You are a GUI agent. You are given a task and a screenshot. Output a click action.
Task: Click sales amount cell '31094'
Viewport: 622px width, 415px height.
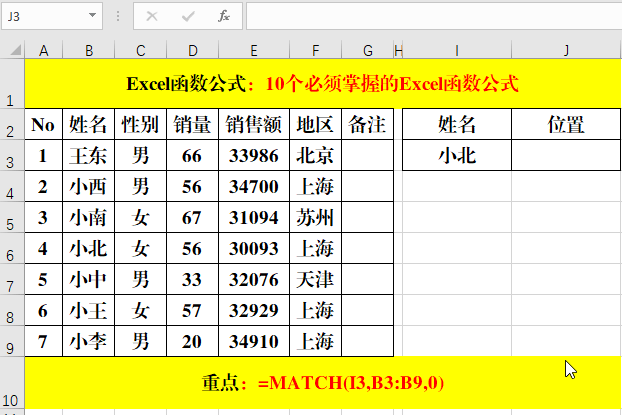pyautogui.click(x=254, y=217)
